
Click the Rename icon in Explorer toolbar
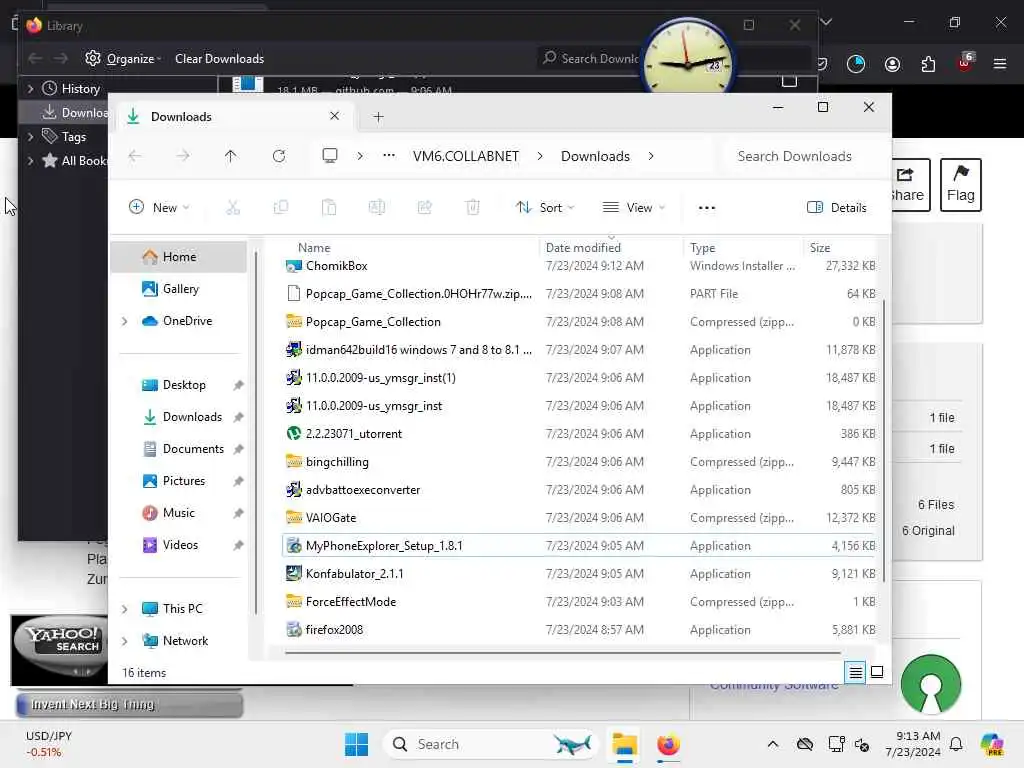point(377,208)
